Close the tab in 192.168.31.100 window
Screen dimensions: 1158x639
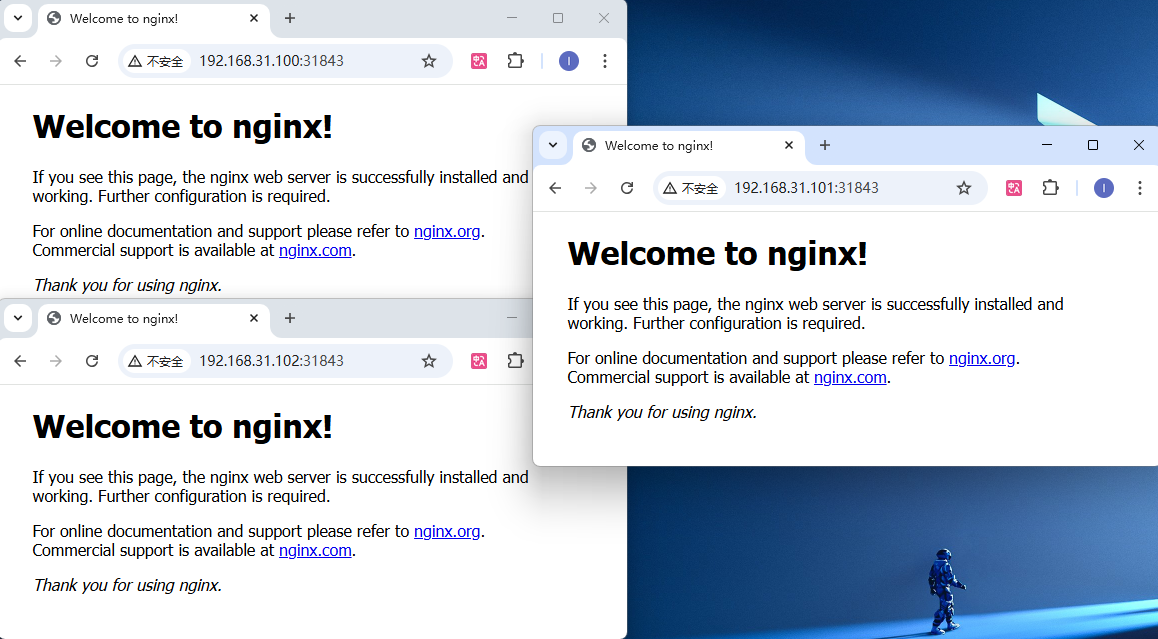pyautogui.click(x=253, y=18)
